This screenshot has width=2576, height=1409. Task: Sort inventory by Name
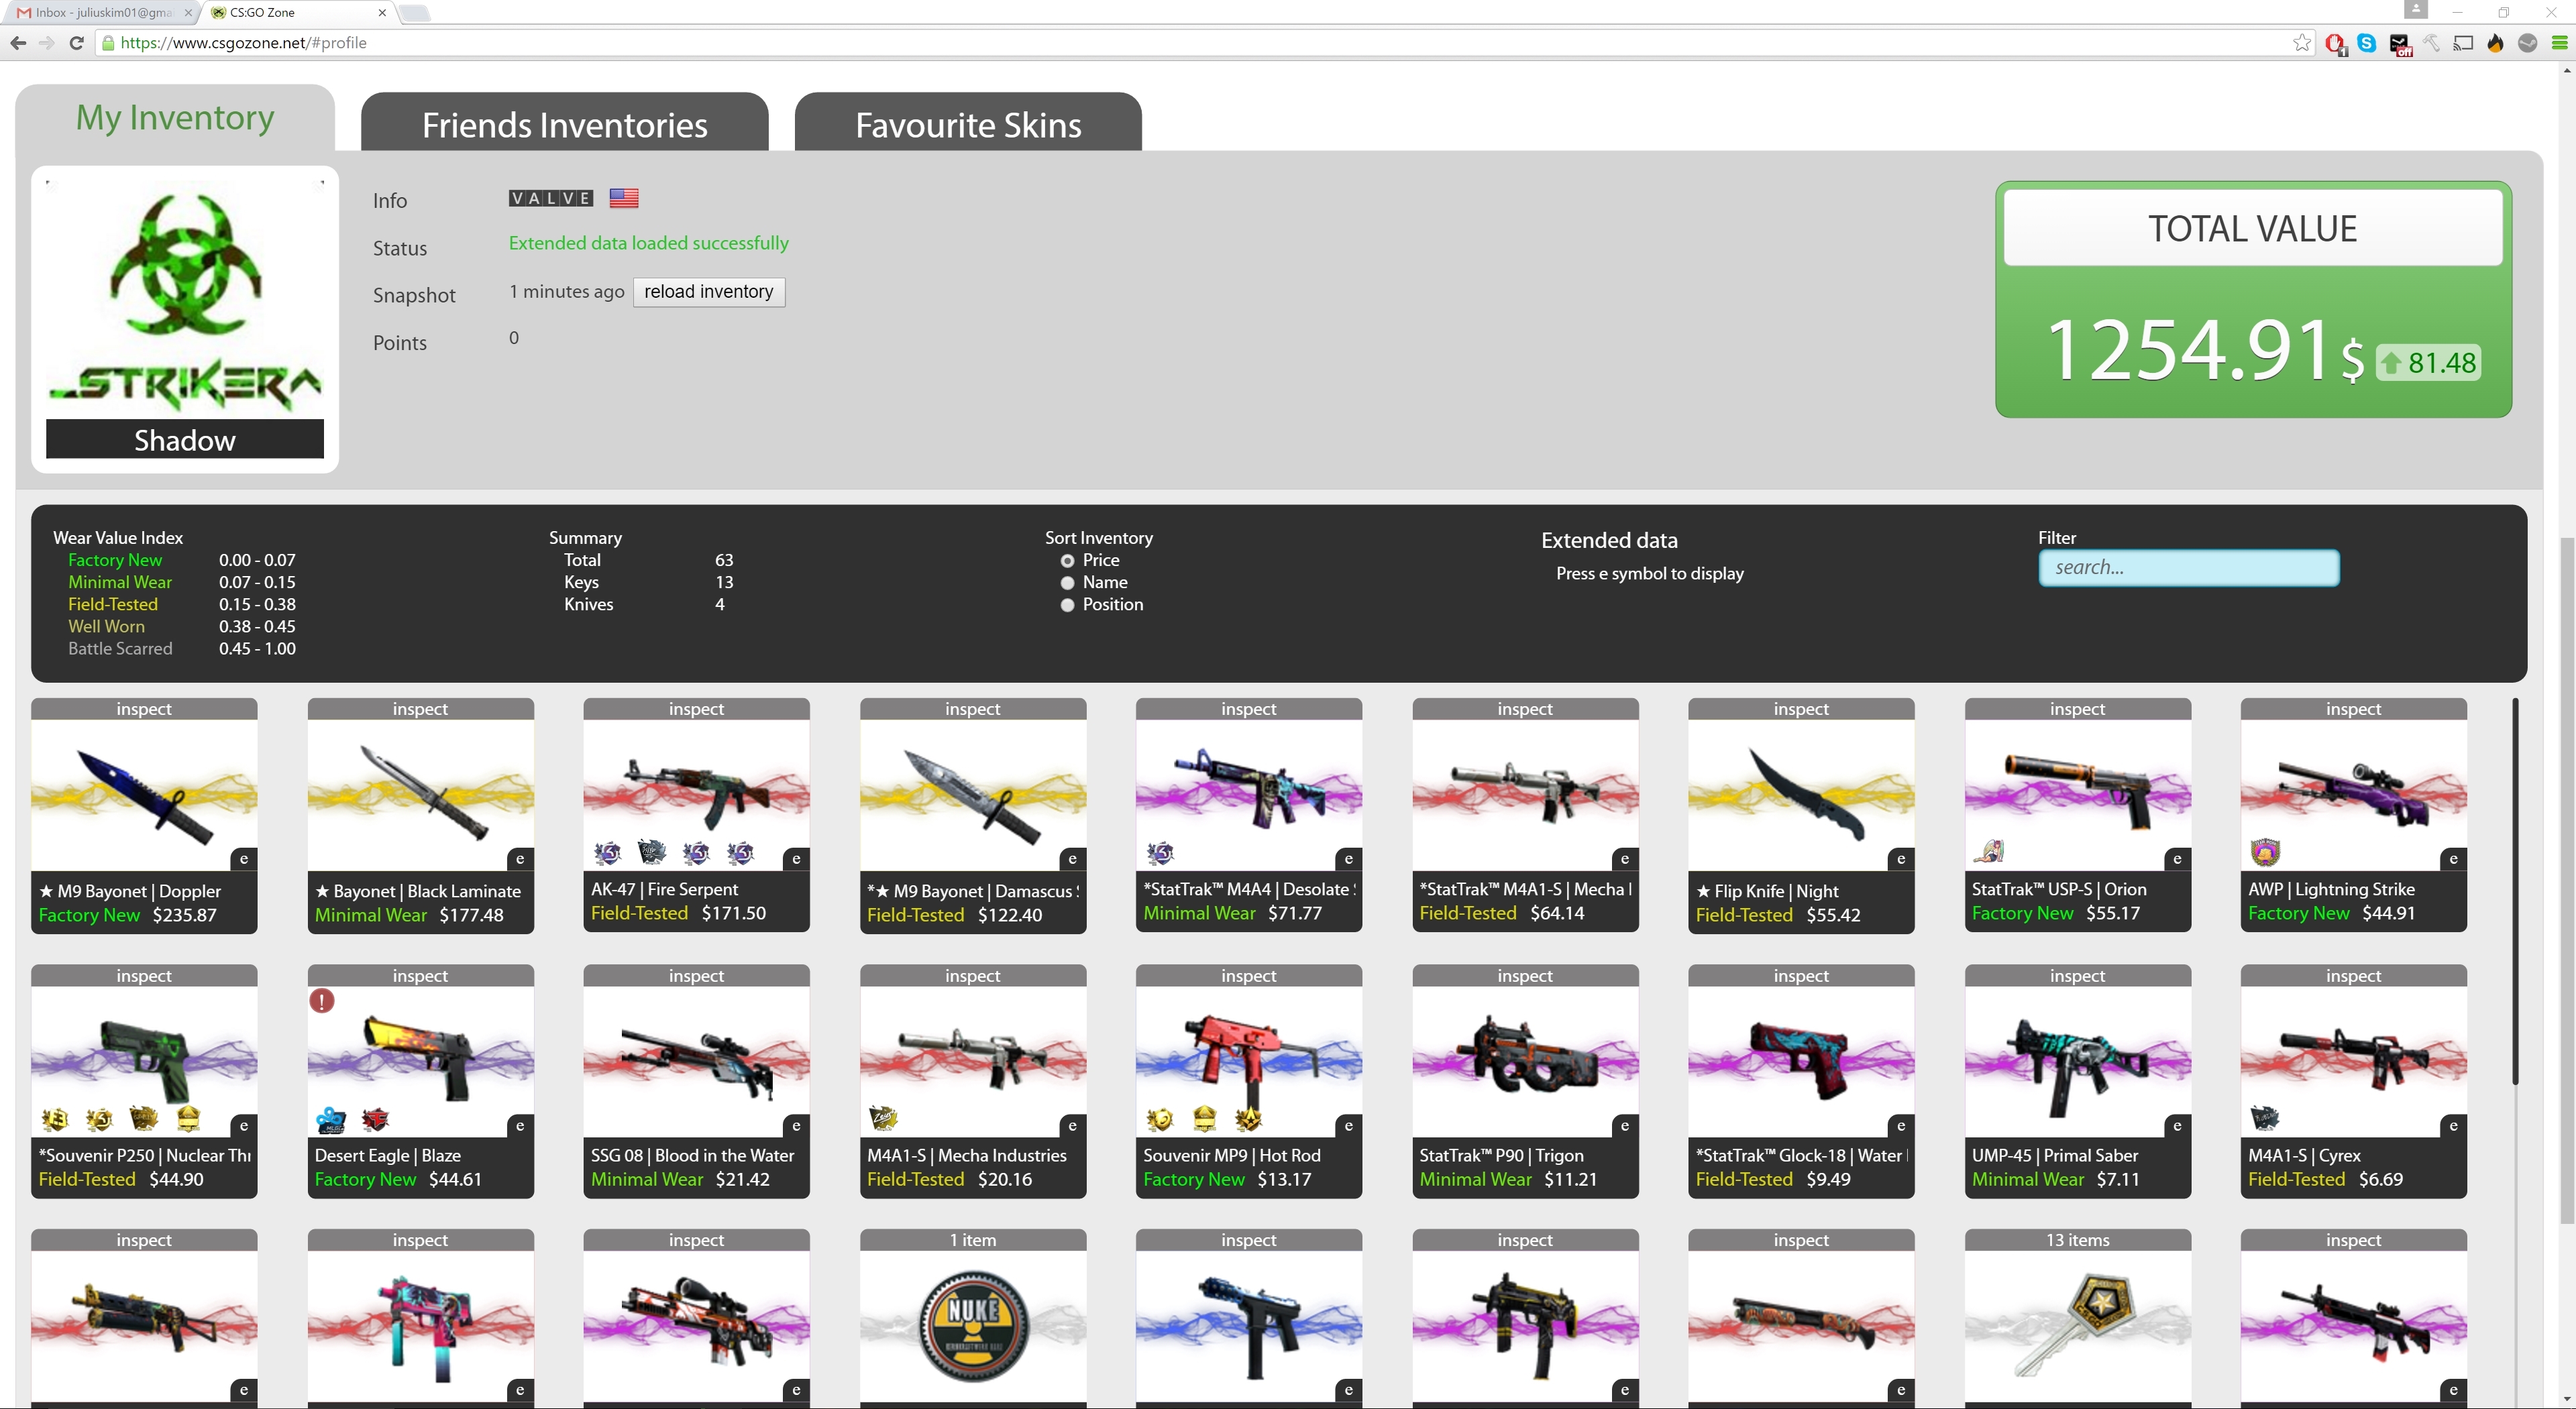[1067, 583]
